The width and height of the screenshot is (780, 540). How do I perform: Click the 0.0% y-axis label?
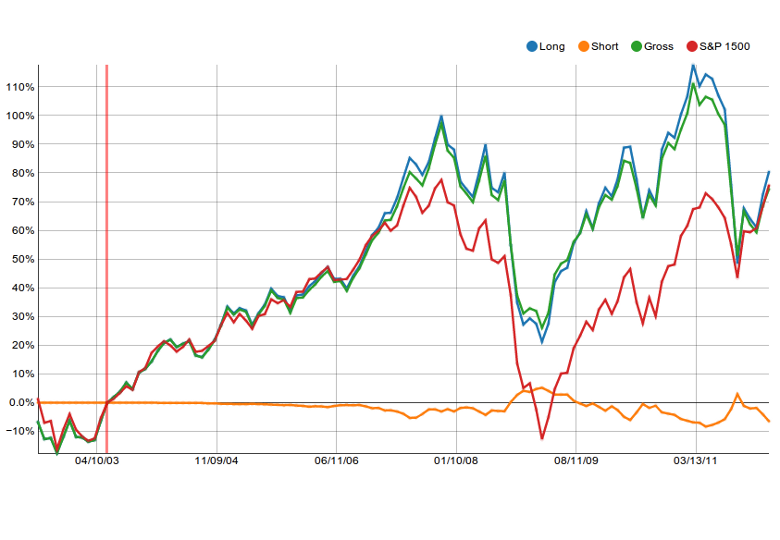[x=22, y=403]
